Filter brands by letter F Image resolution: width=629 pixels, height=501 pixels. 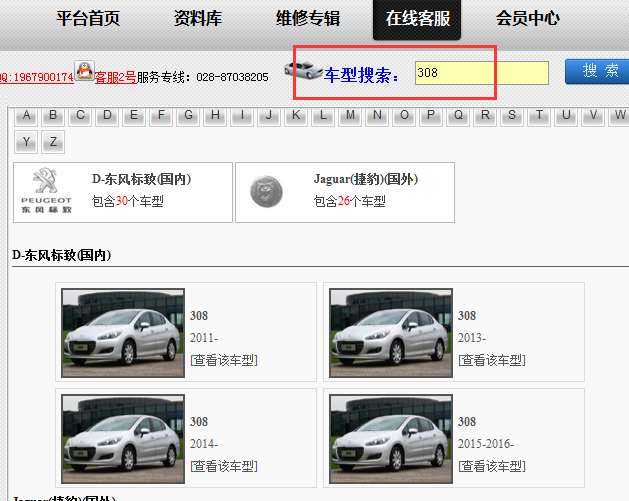[x=161, y=116]
